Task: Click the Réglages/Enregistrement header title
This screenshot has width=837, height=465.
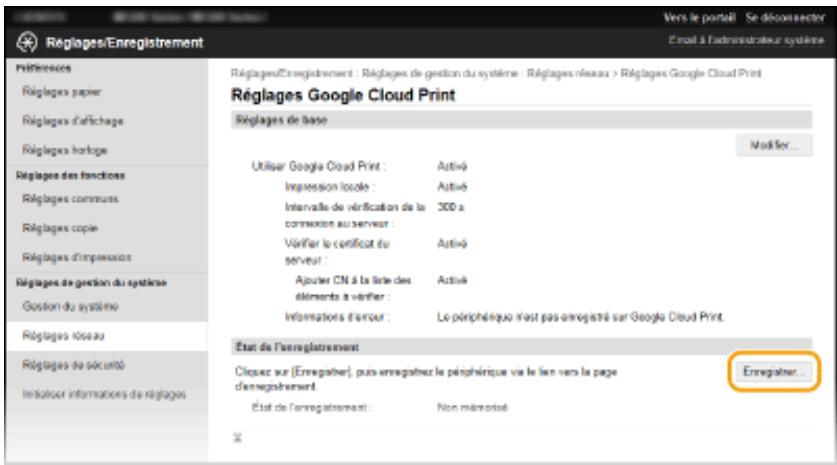Action: 124,43
